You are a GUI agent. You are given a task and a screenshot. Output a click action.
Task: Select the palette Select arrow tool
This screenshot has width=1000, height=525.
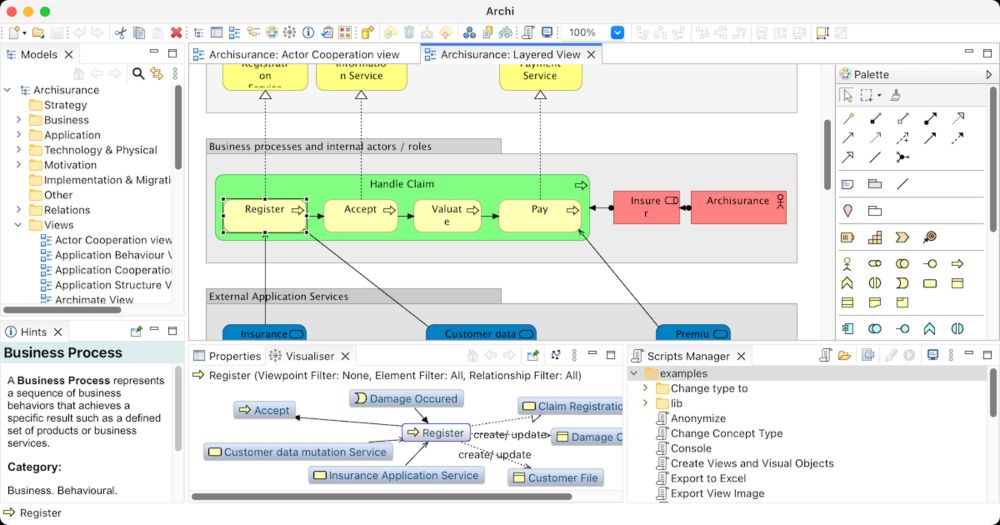point(847,96)
